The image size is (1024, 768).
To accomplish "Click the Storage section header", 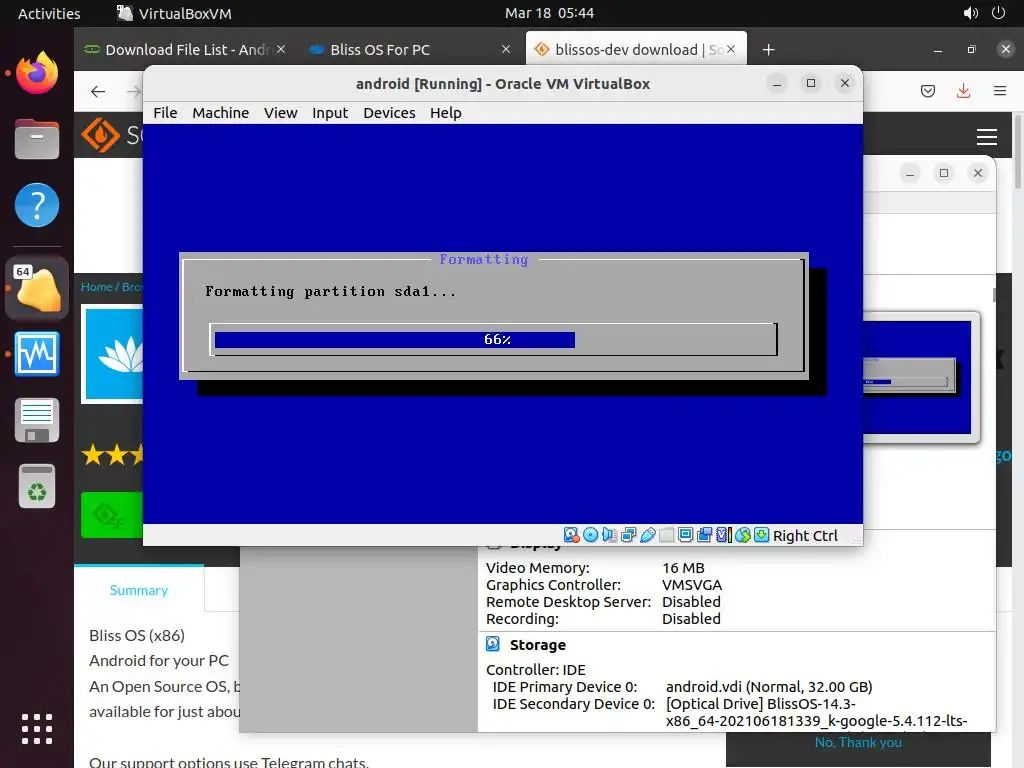I will click(x=537, y=645).
